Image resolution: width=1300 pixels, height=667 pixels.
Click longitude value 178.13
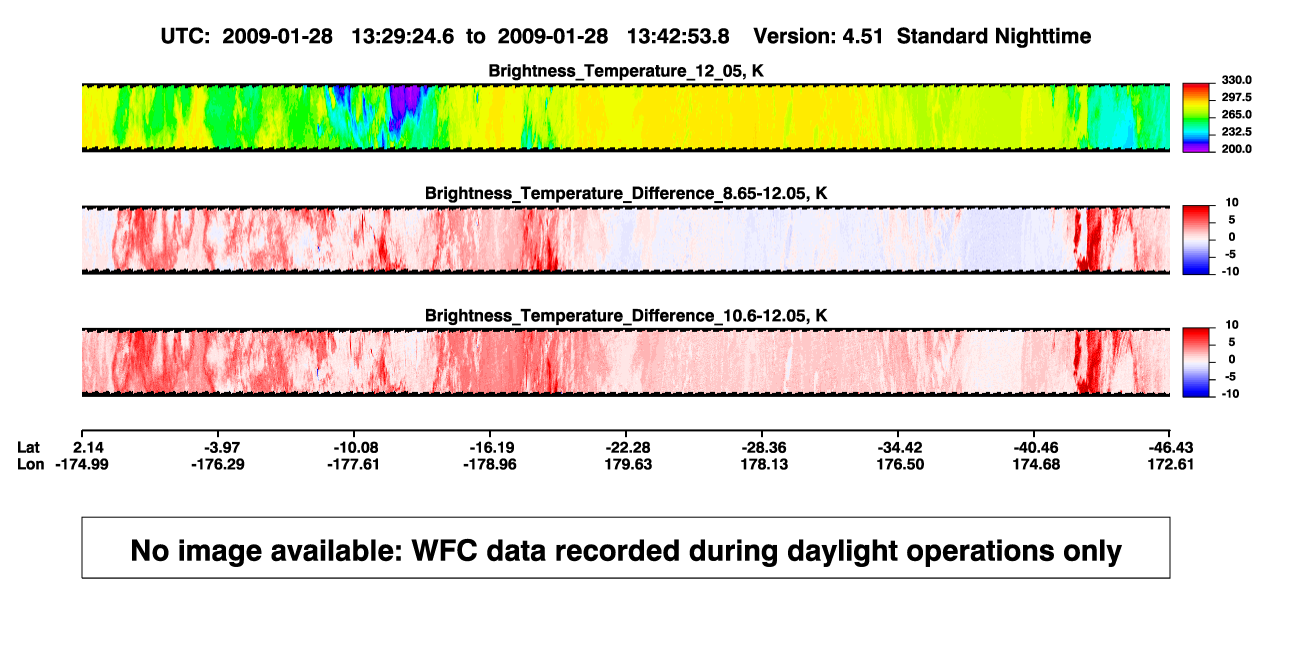[x=762, y=464]
